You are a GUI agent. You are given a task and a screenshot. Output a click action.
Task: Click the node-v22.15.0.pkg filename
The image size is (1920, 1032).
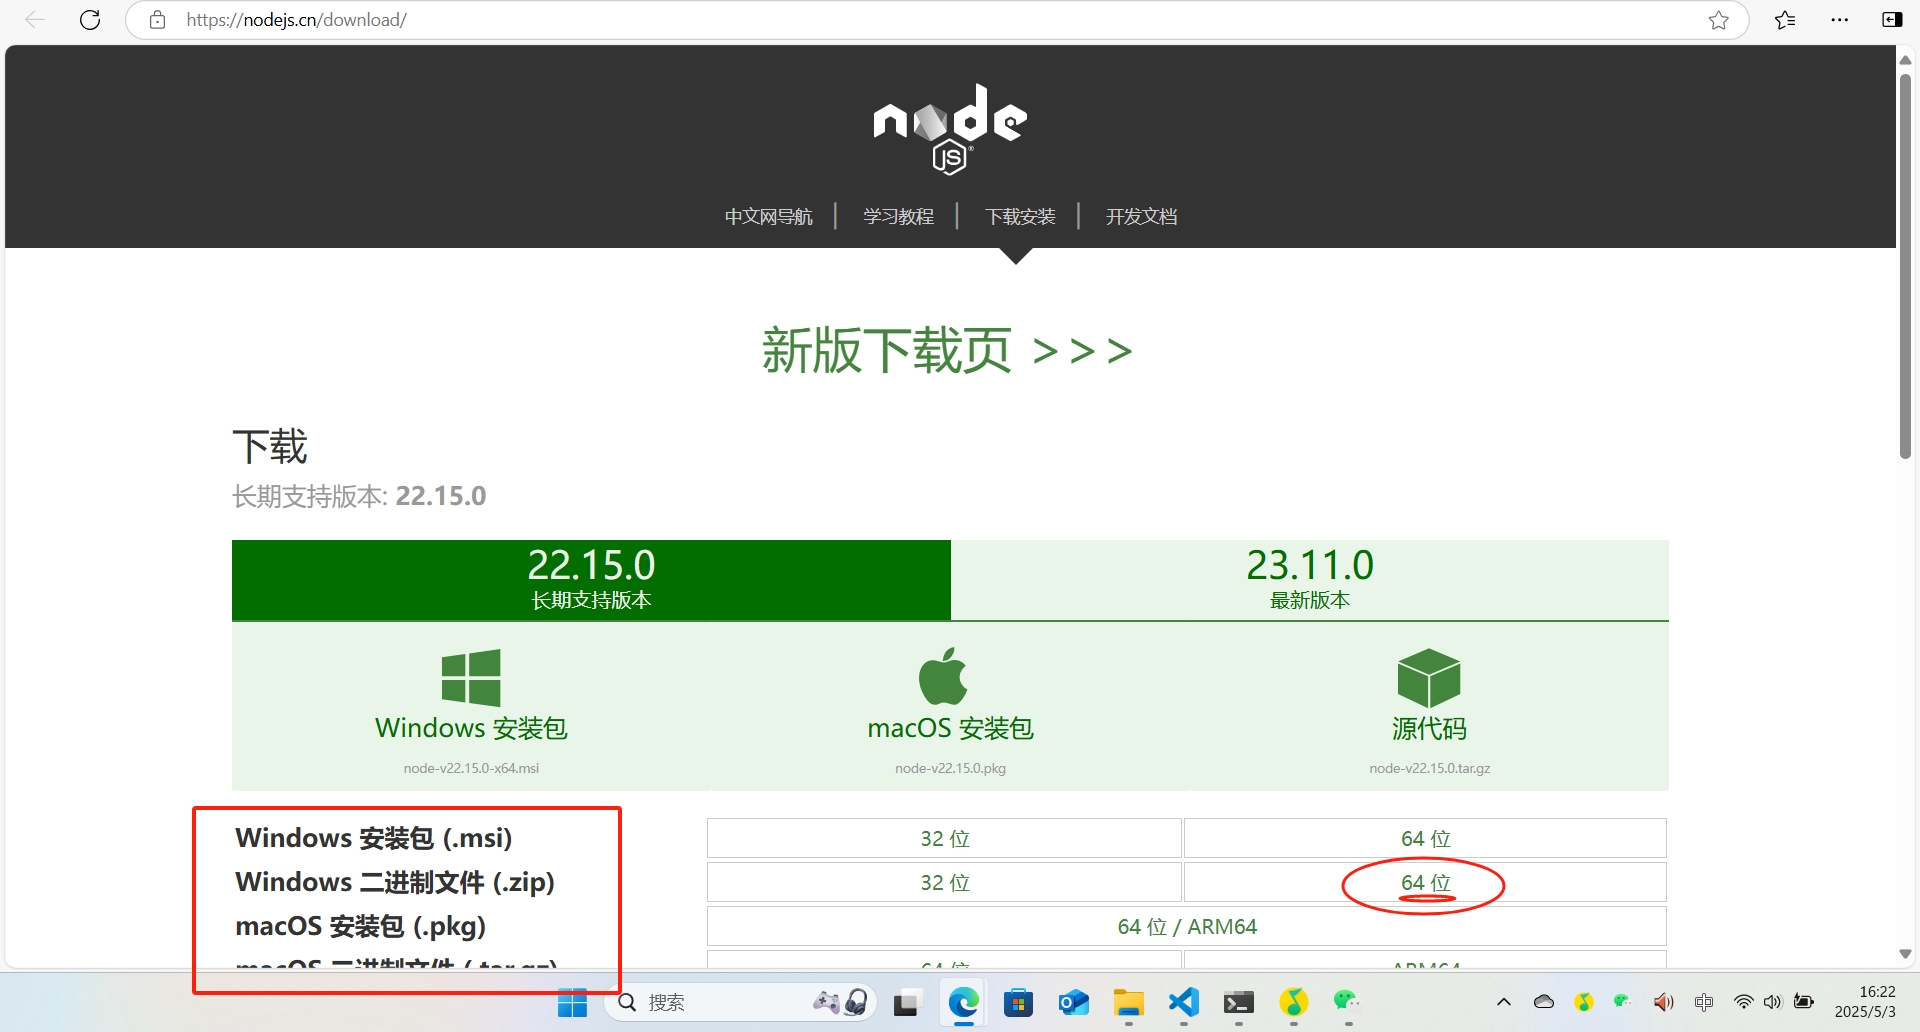950,768
